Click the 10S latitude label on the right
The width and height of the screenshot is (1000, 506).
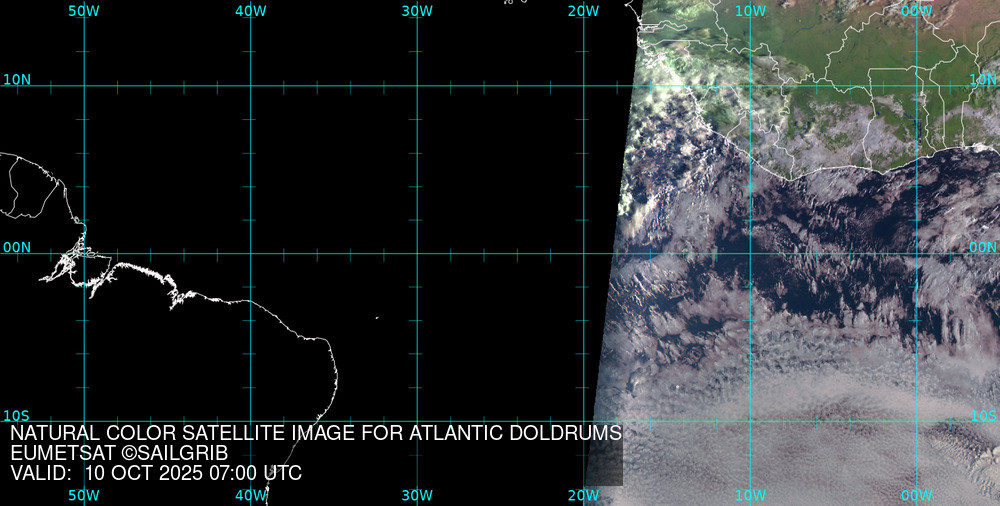tap(983, 416)
